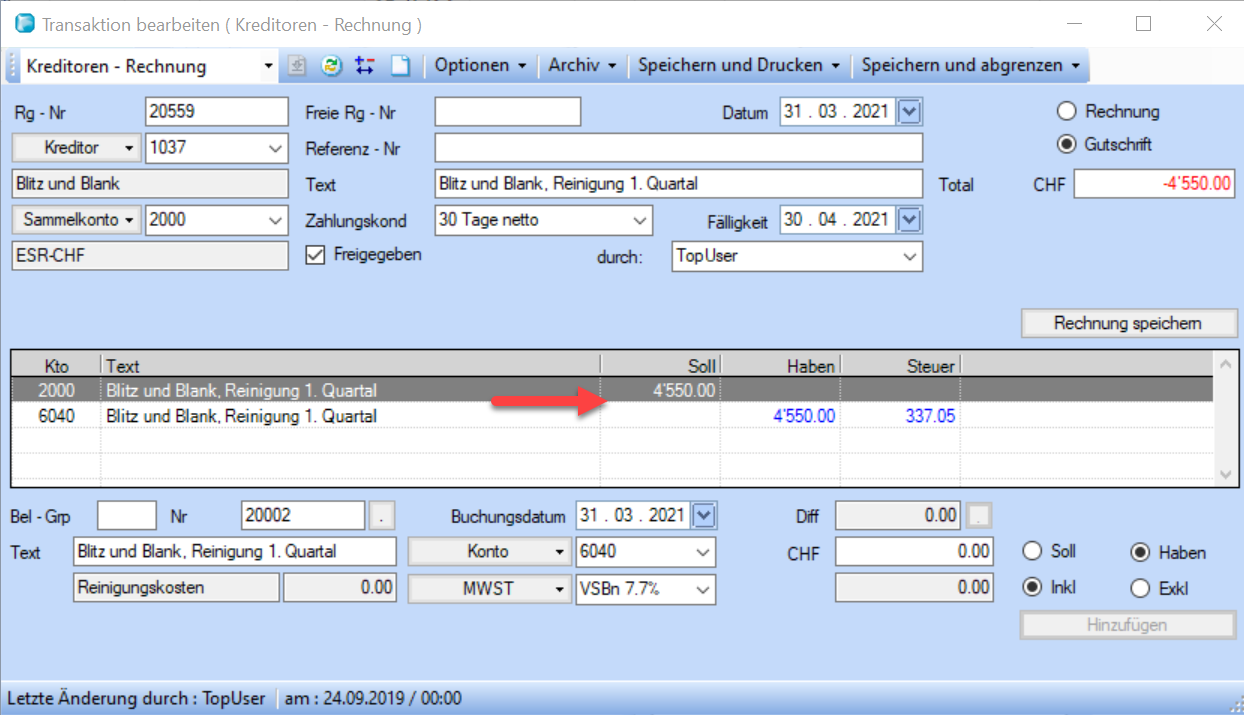Screen dimensions: 1244x715
Task: Click the greyed-out save icon in toolbar
Action: [x=297, y=66]
